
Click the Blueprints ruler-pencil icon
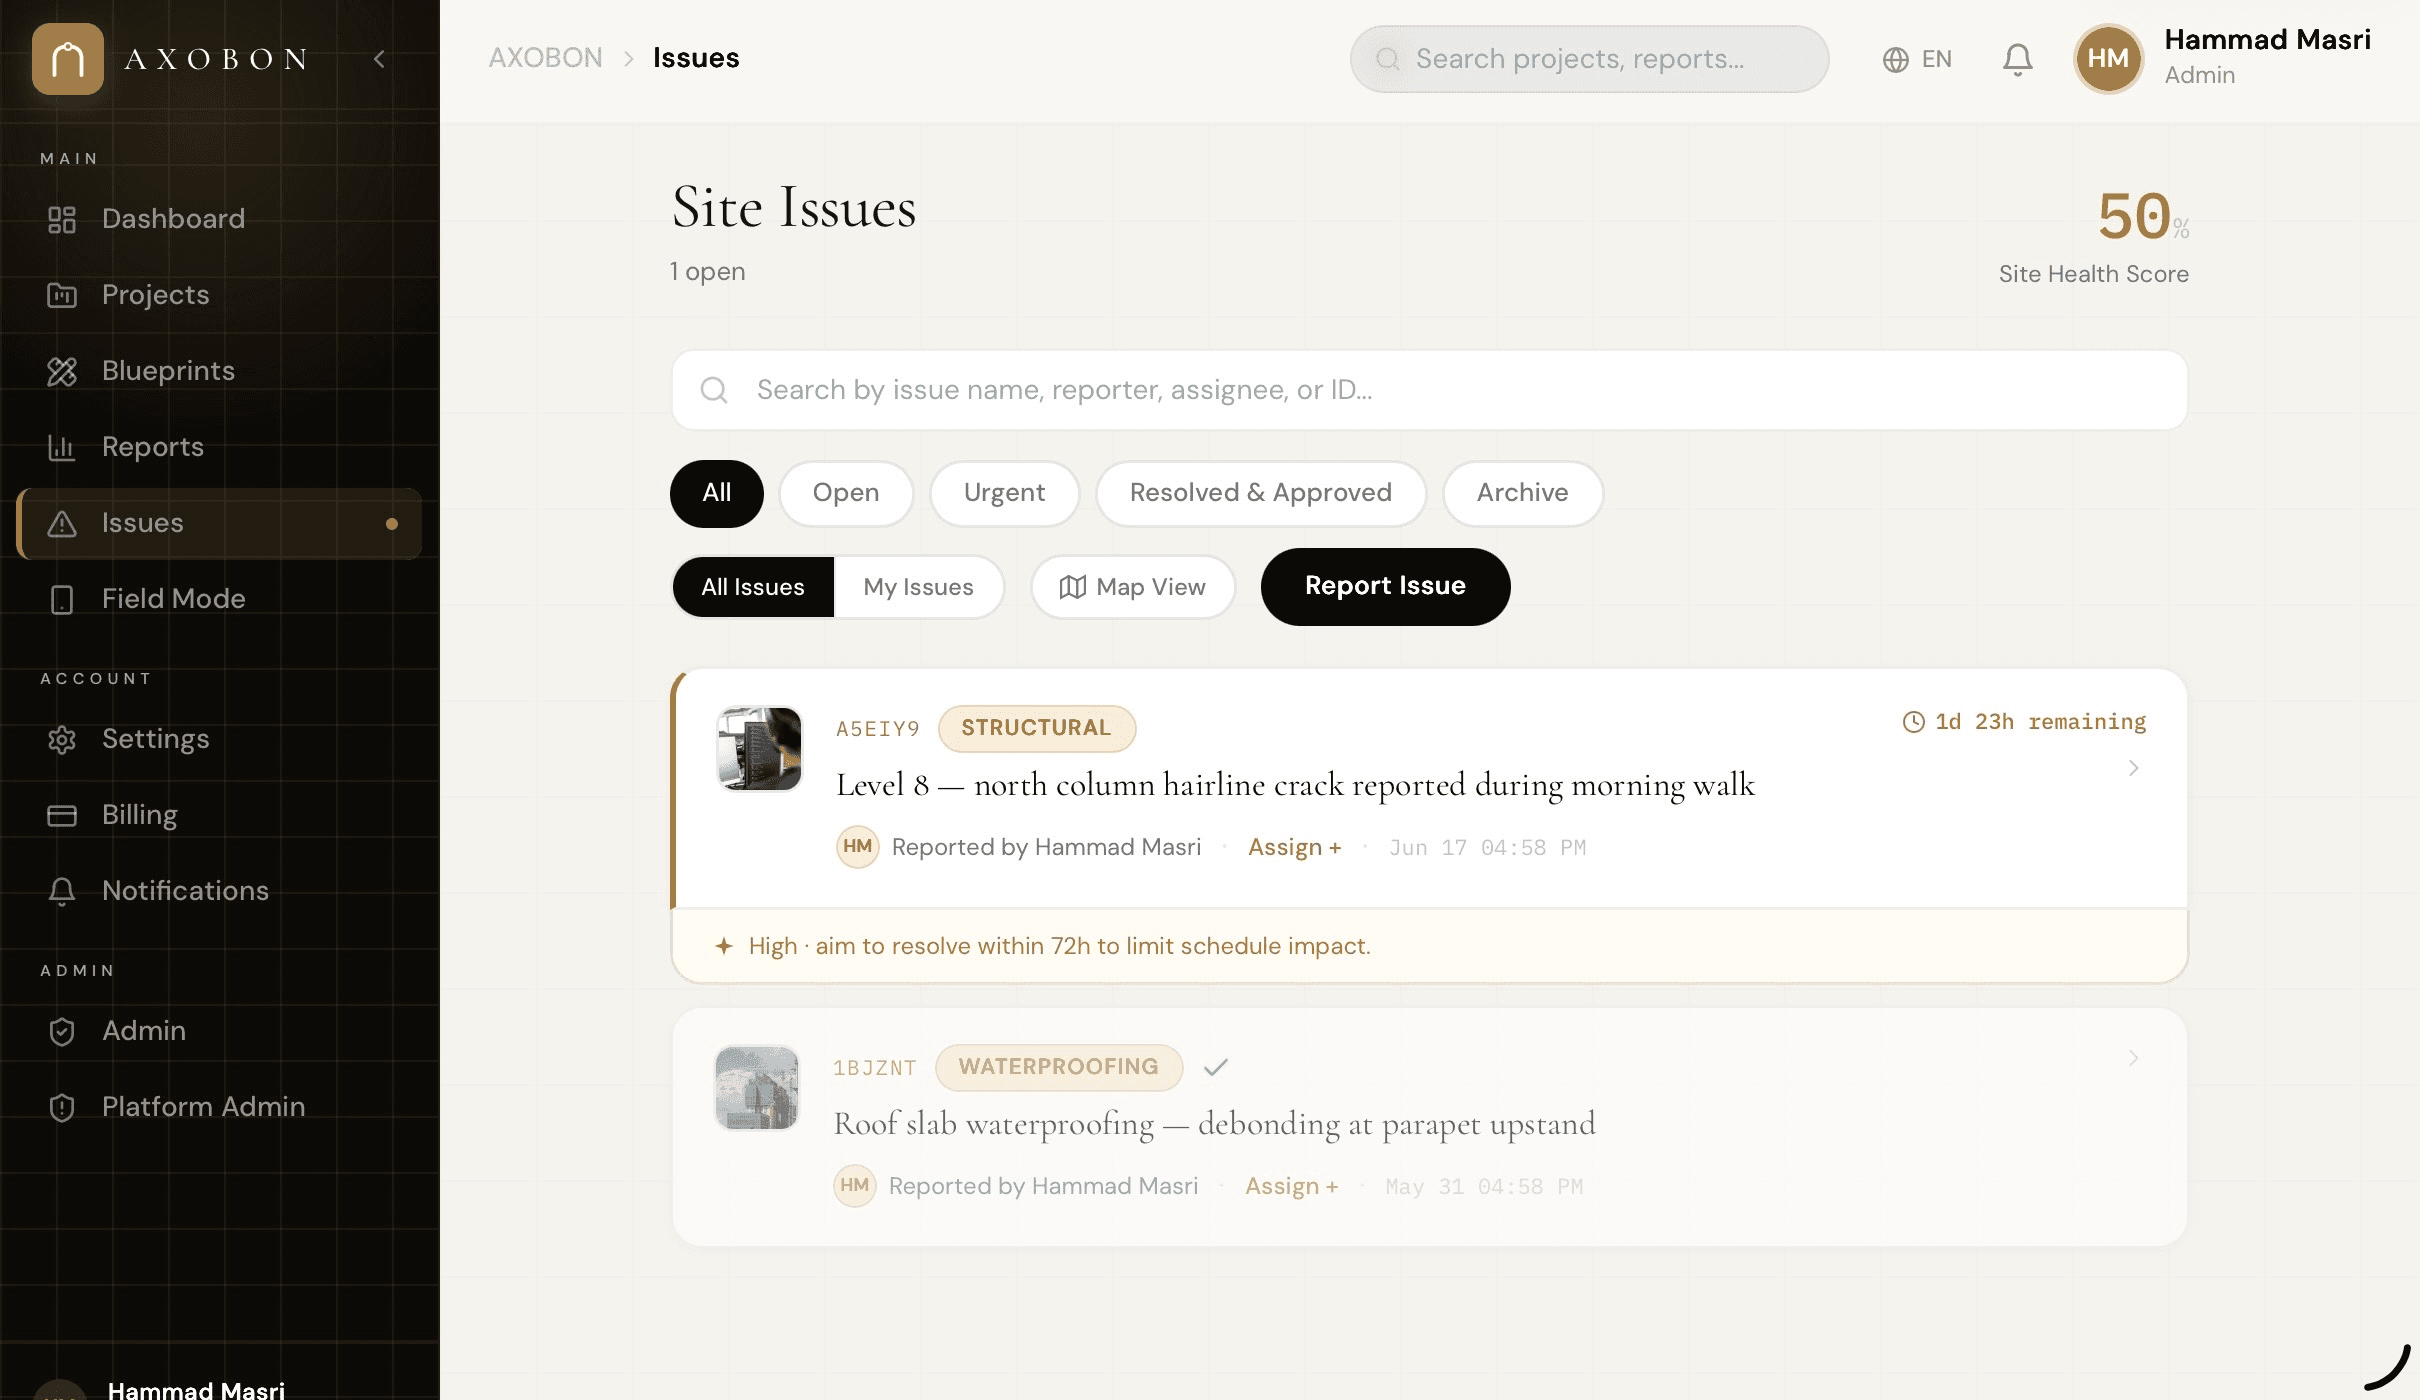(x=62, y=371)
